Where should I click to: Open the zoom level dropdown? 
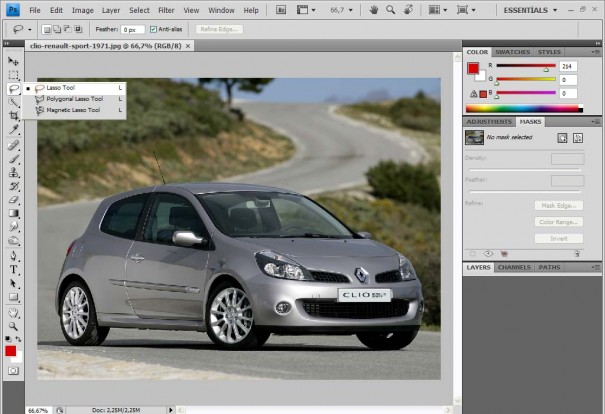point(351,10)
